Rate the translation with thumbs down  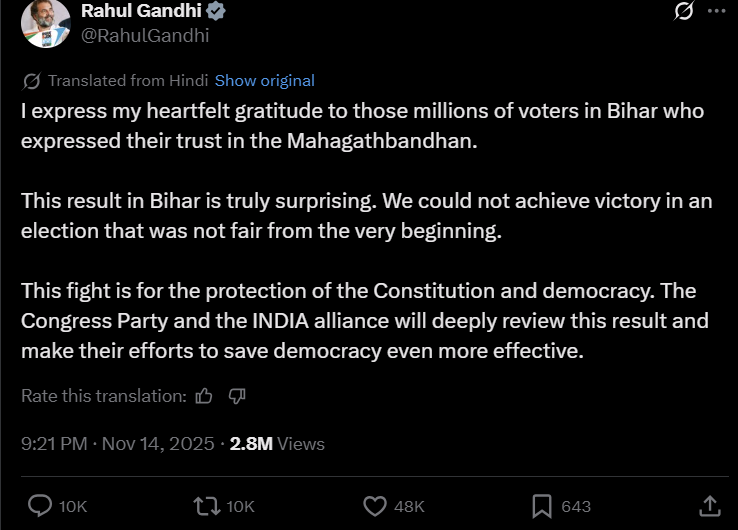pos(237,396)
